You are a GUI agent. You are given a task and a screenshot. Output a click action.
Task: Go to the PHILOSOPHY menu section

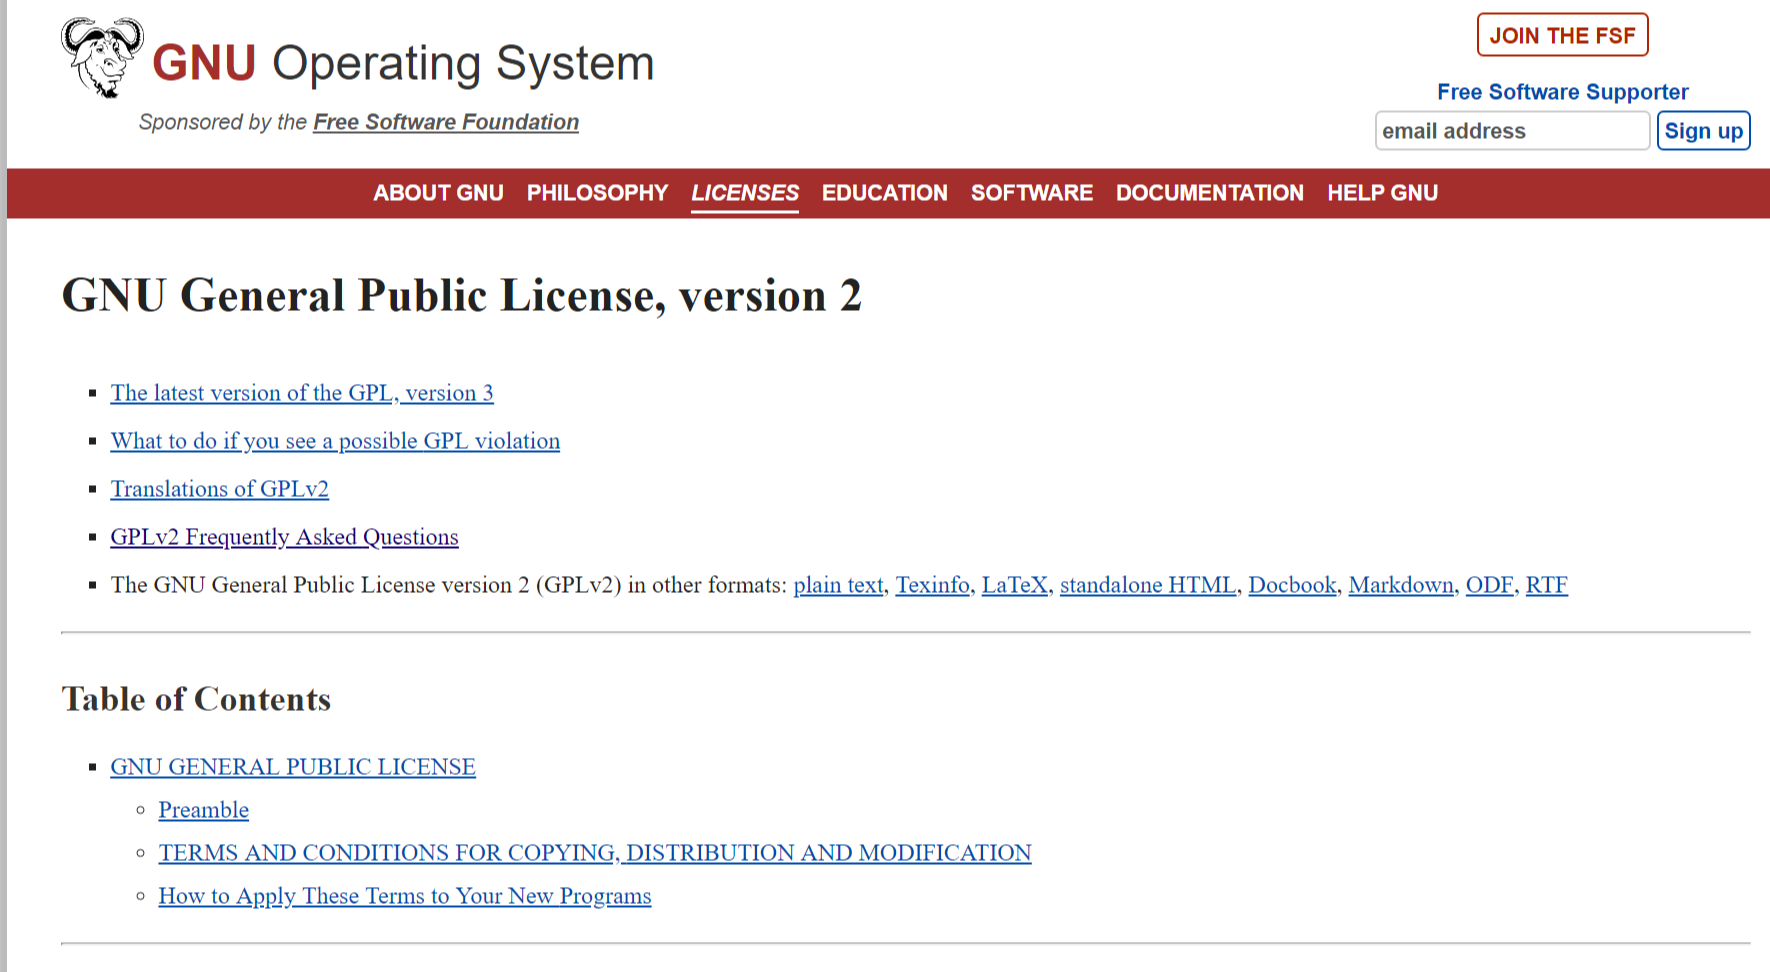pyautogui.click(x=597, y=193)
